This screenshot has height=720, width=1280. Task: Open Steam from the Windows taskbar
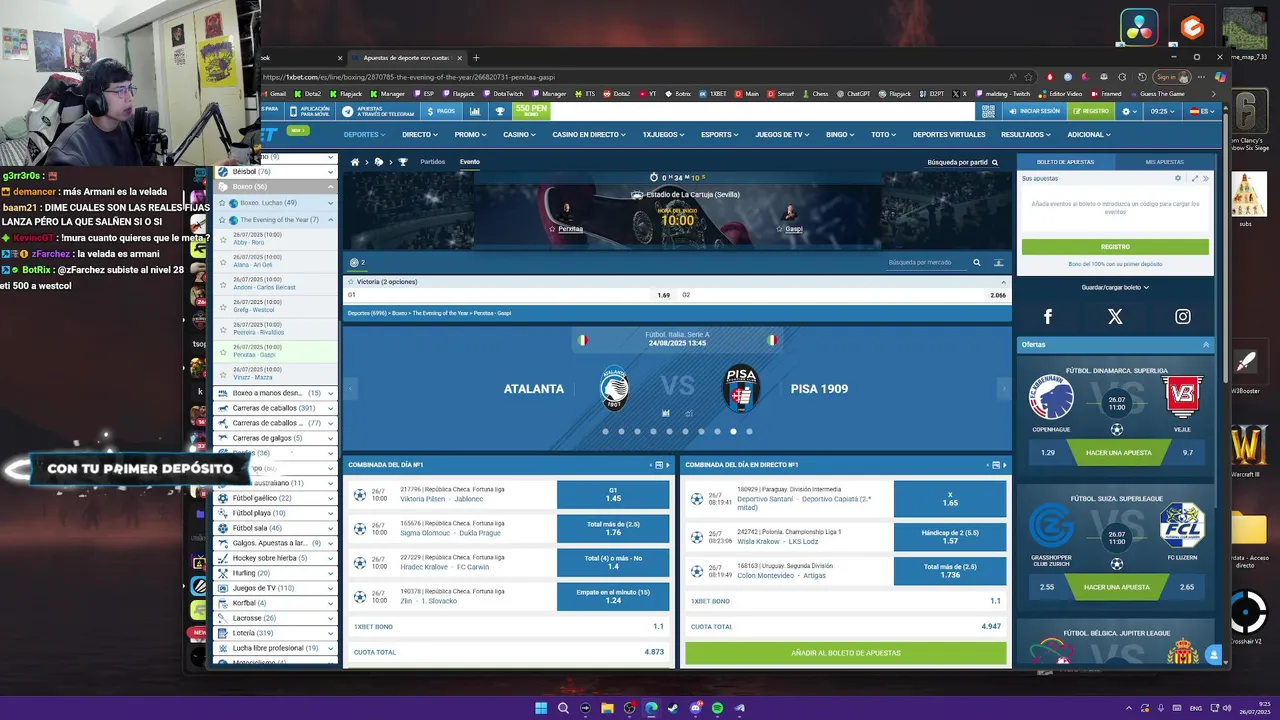(x=673, y=708)
